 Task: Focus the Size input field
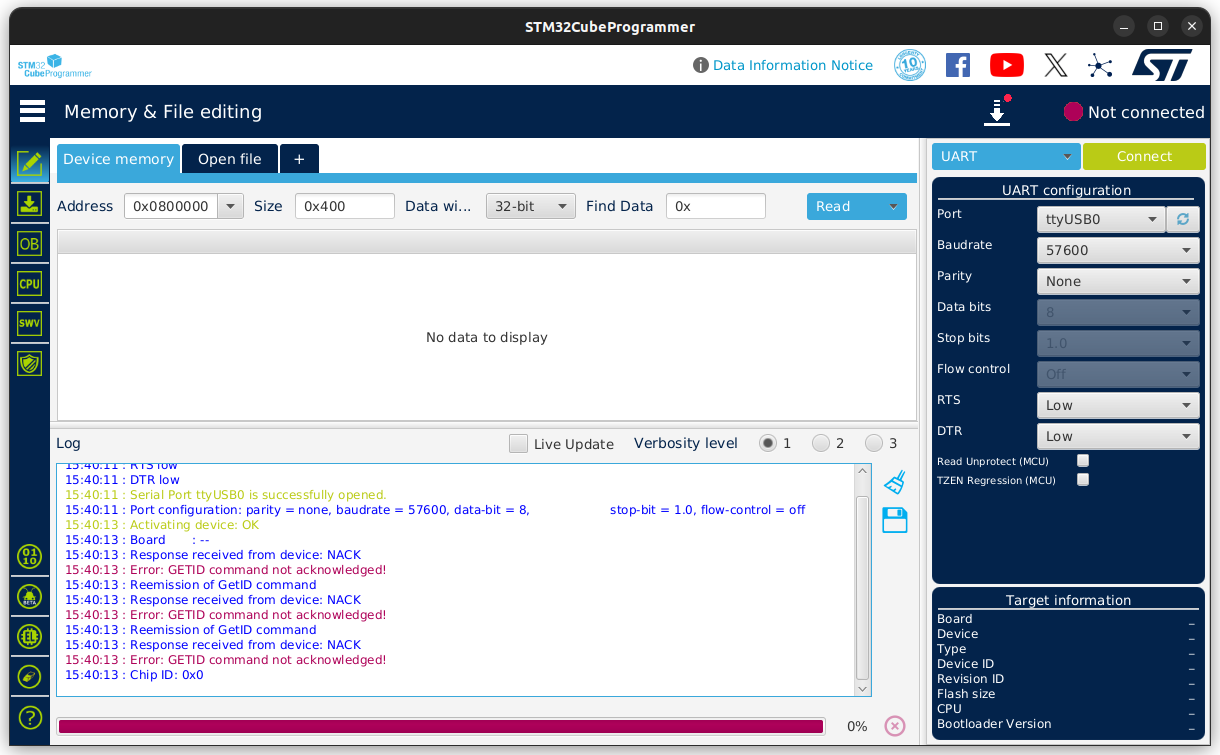tap(344, 206)
